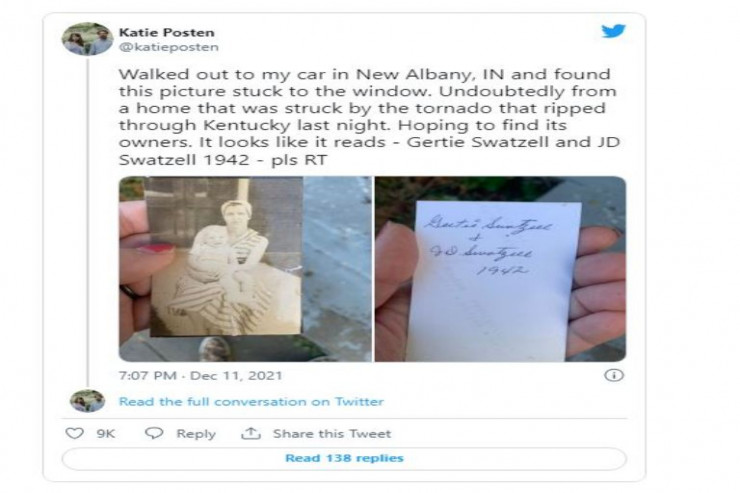Image resolution: width=740 pixels, height=493 pixels.
Task: Click the 7:07 PM Dec 11, 2021 timestamp
Action: coord(200,376)
